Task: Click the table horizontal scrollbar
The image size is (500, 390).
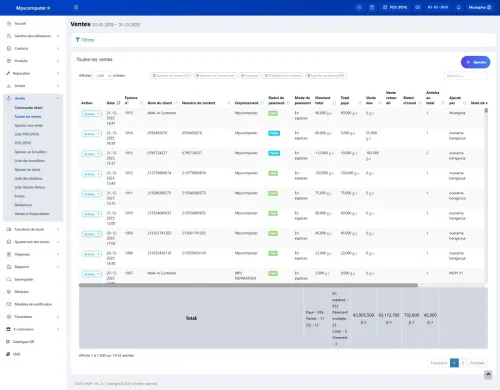Action: pyautogui.click(x=248, y=285)
